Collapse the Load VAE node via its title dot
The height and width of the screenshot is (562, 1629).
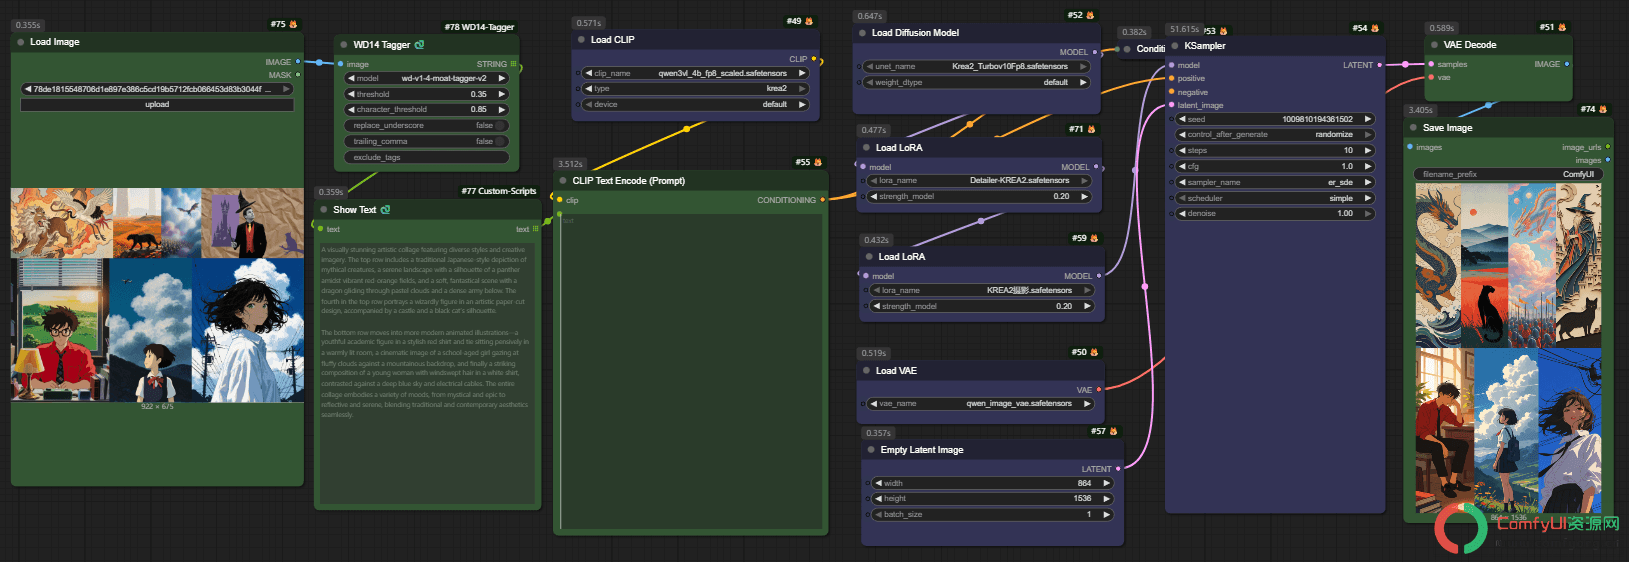click(867, 371)
